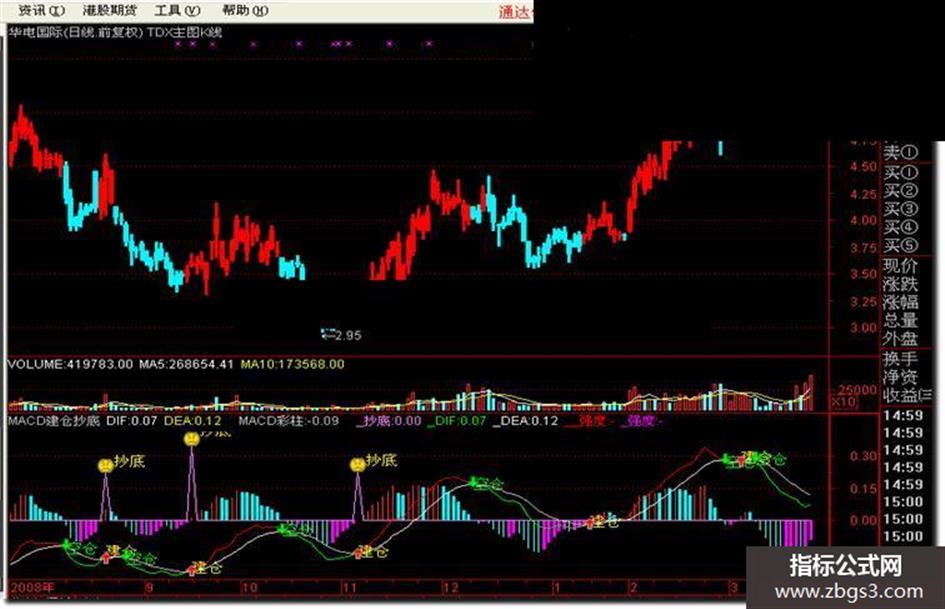This screenshot has width=945, height=609.
Task: Click the VOLUME:419783.00 readout
Action: (x=70, y=364)
